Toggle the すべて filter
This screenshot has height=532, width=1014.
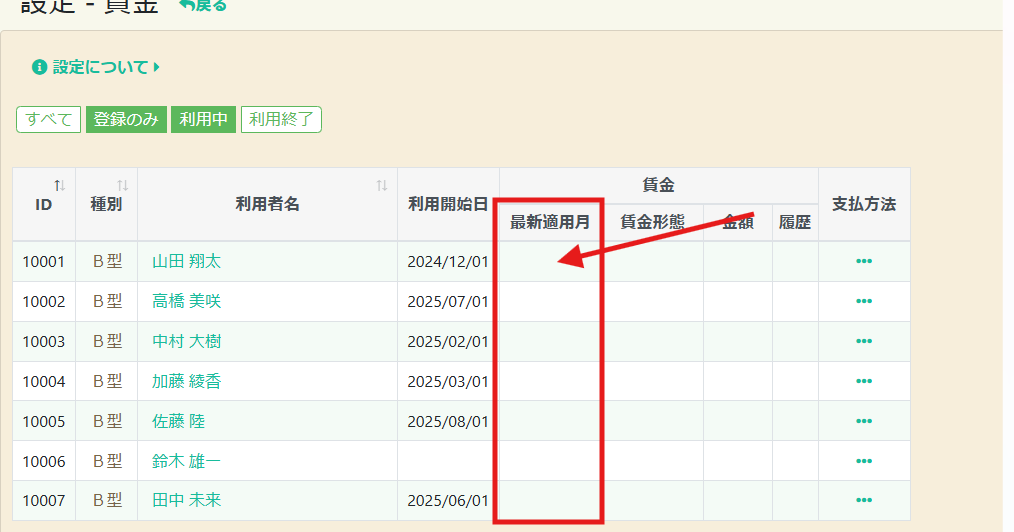pyautogui.click(x=48, y=120)
